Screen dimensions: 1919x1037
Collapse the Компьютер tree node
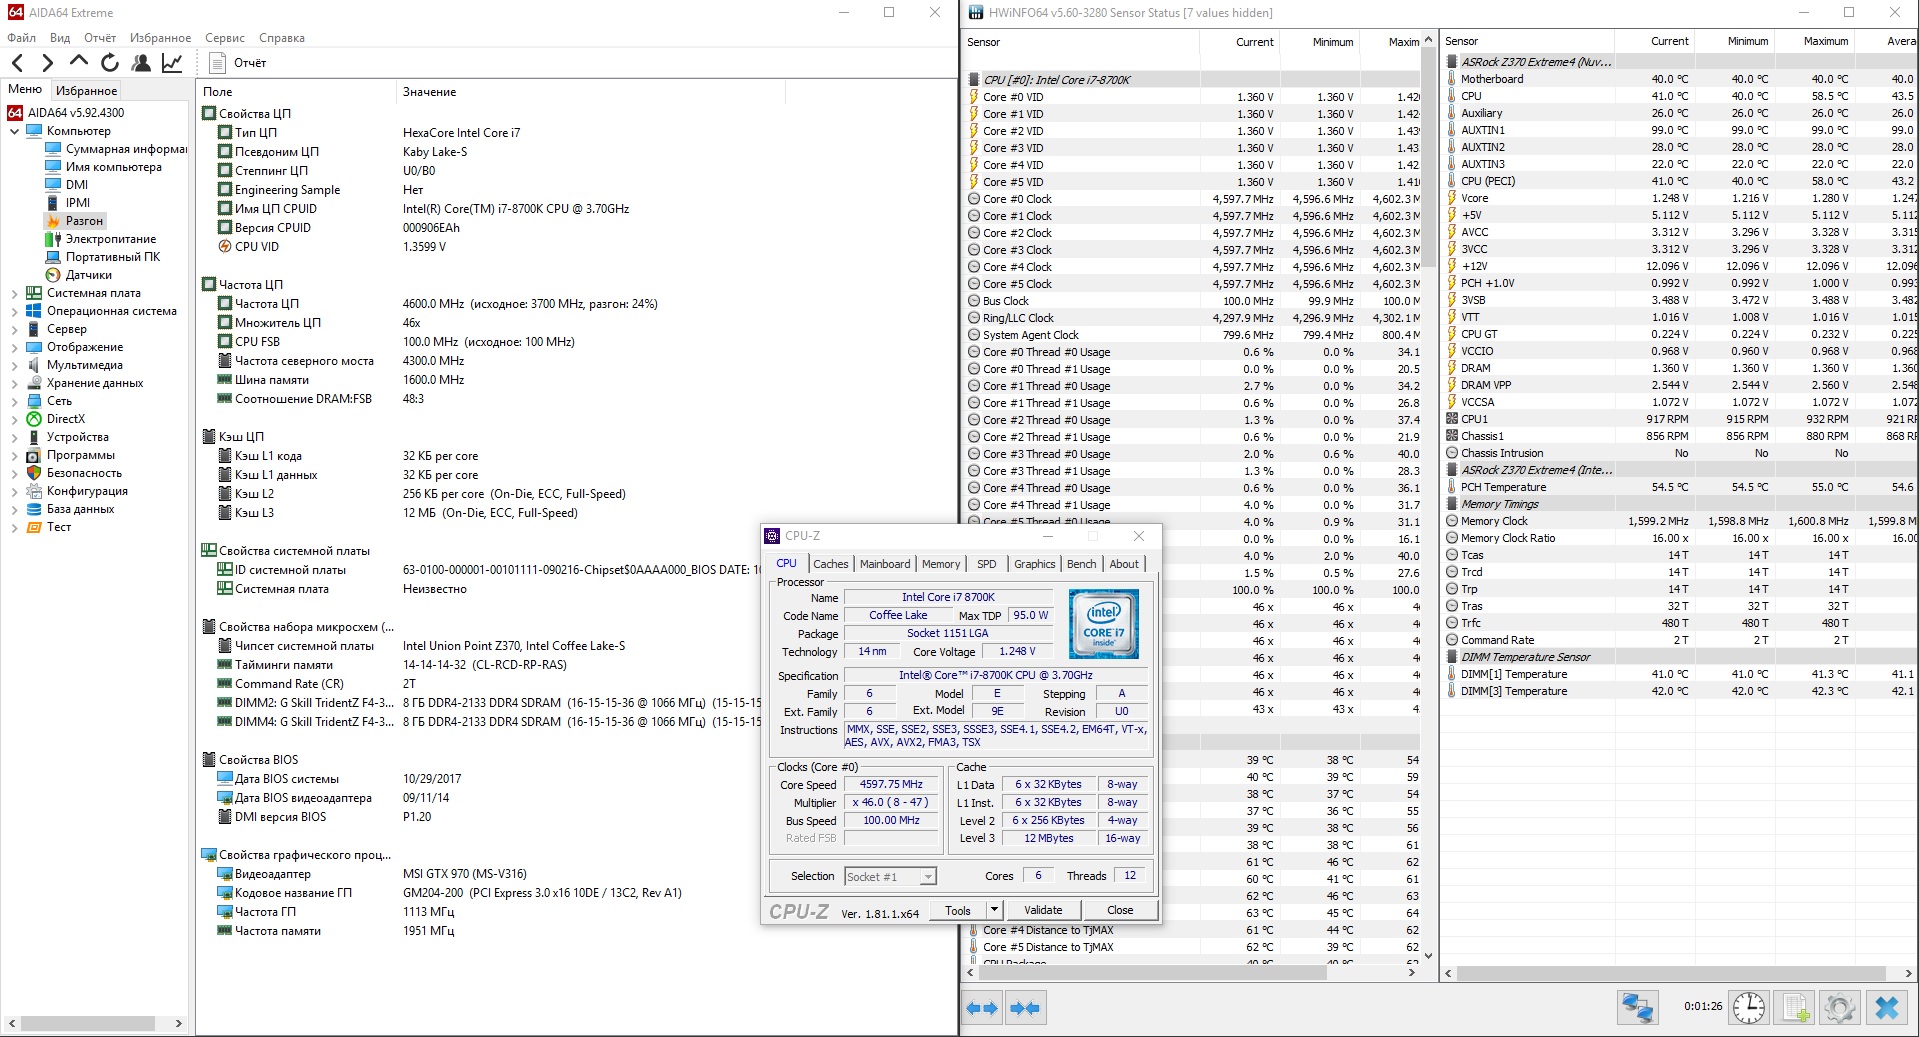(x=14, y=131)
